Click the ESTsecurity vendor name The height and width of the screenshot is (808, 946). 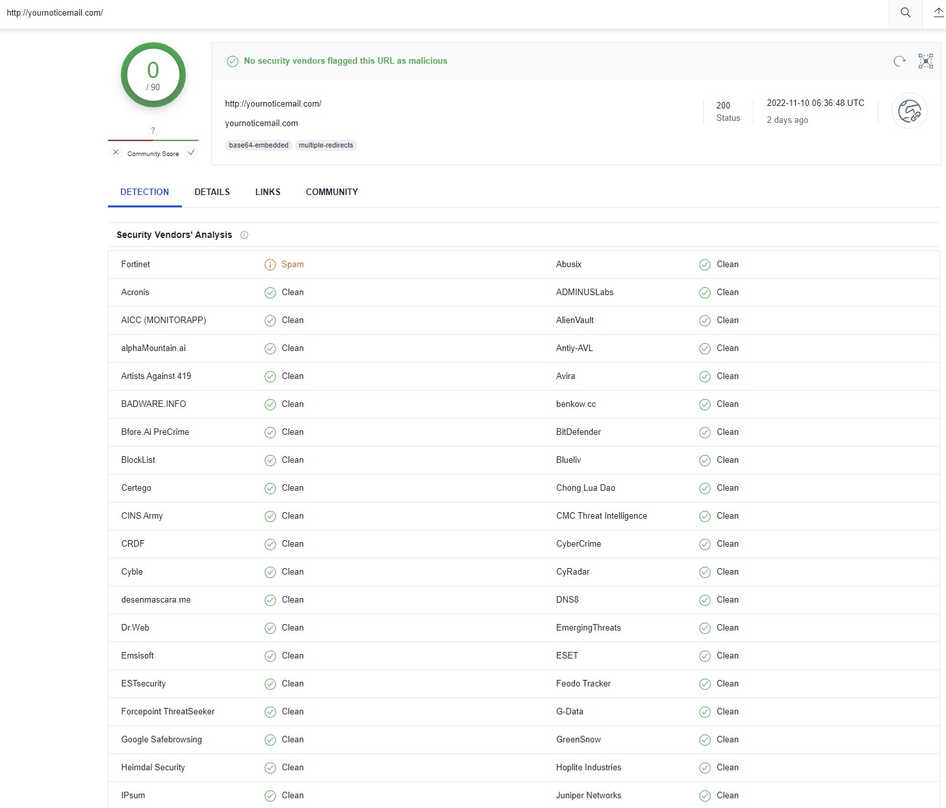143,684
